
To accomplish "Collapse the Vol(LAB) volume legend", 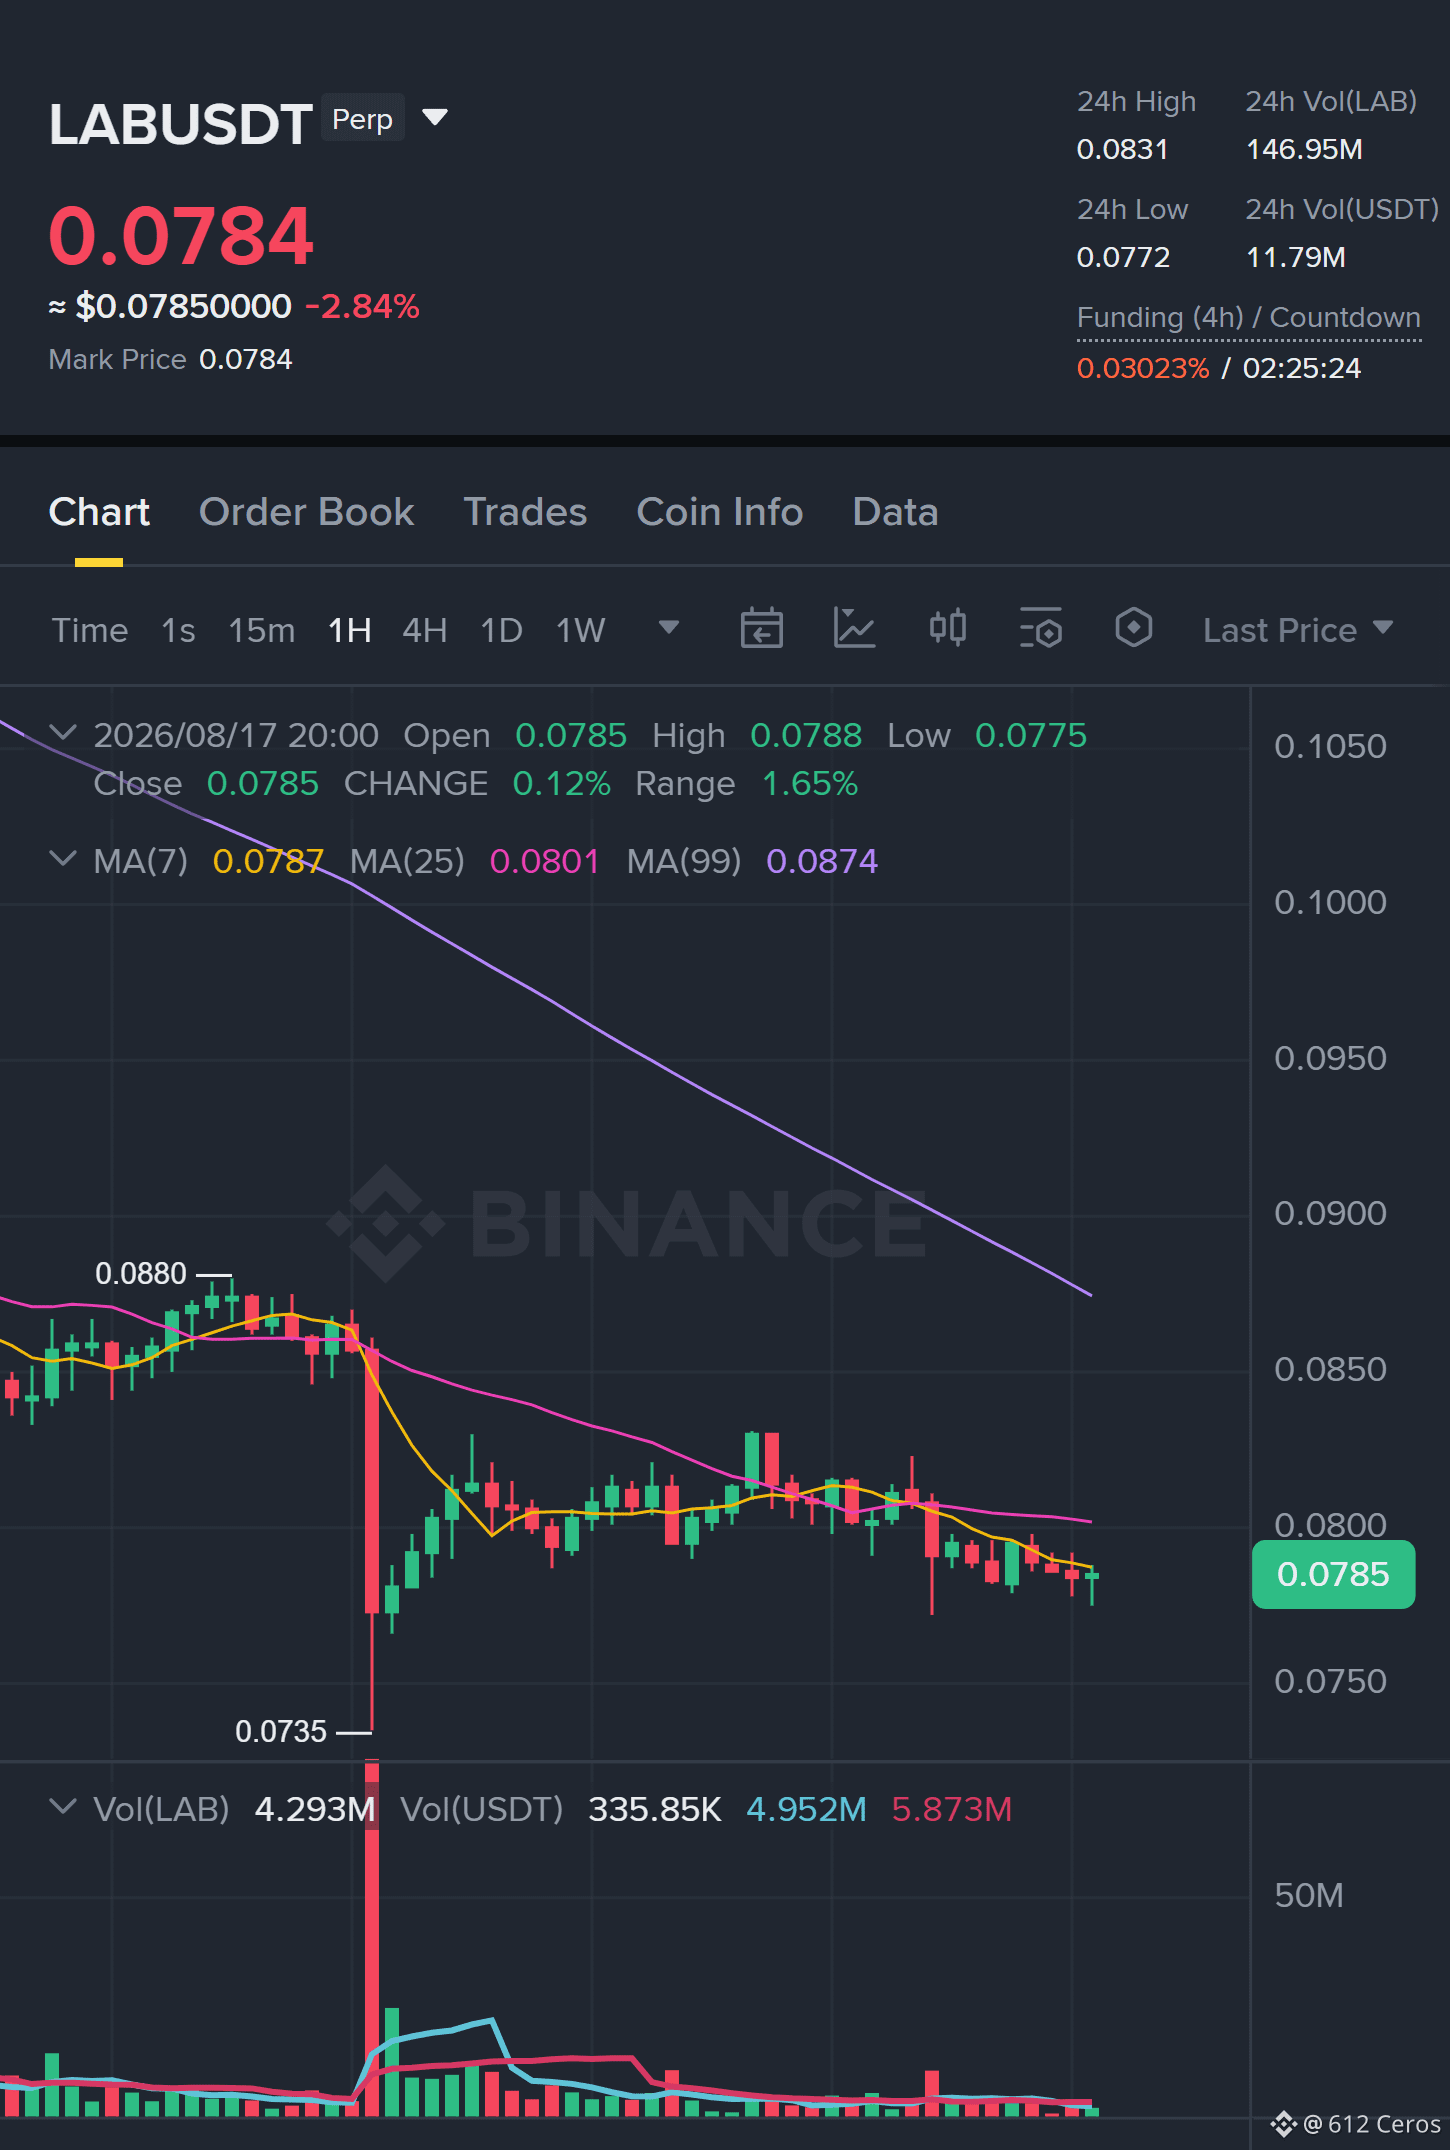I will click(63, 1807).
